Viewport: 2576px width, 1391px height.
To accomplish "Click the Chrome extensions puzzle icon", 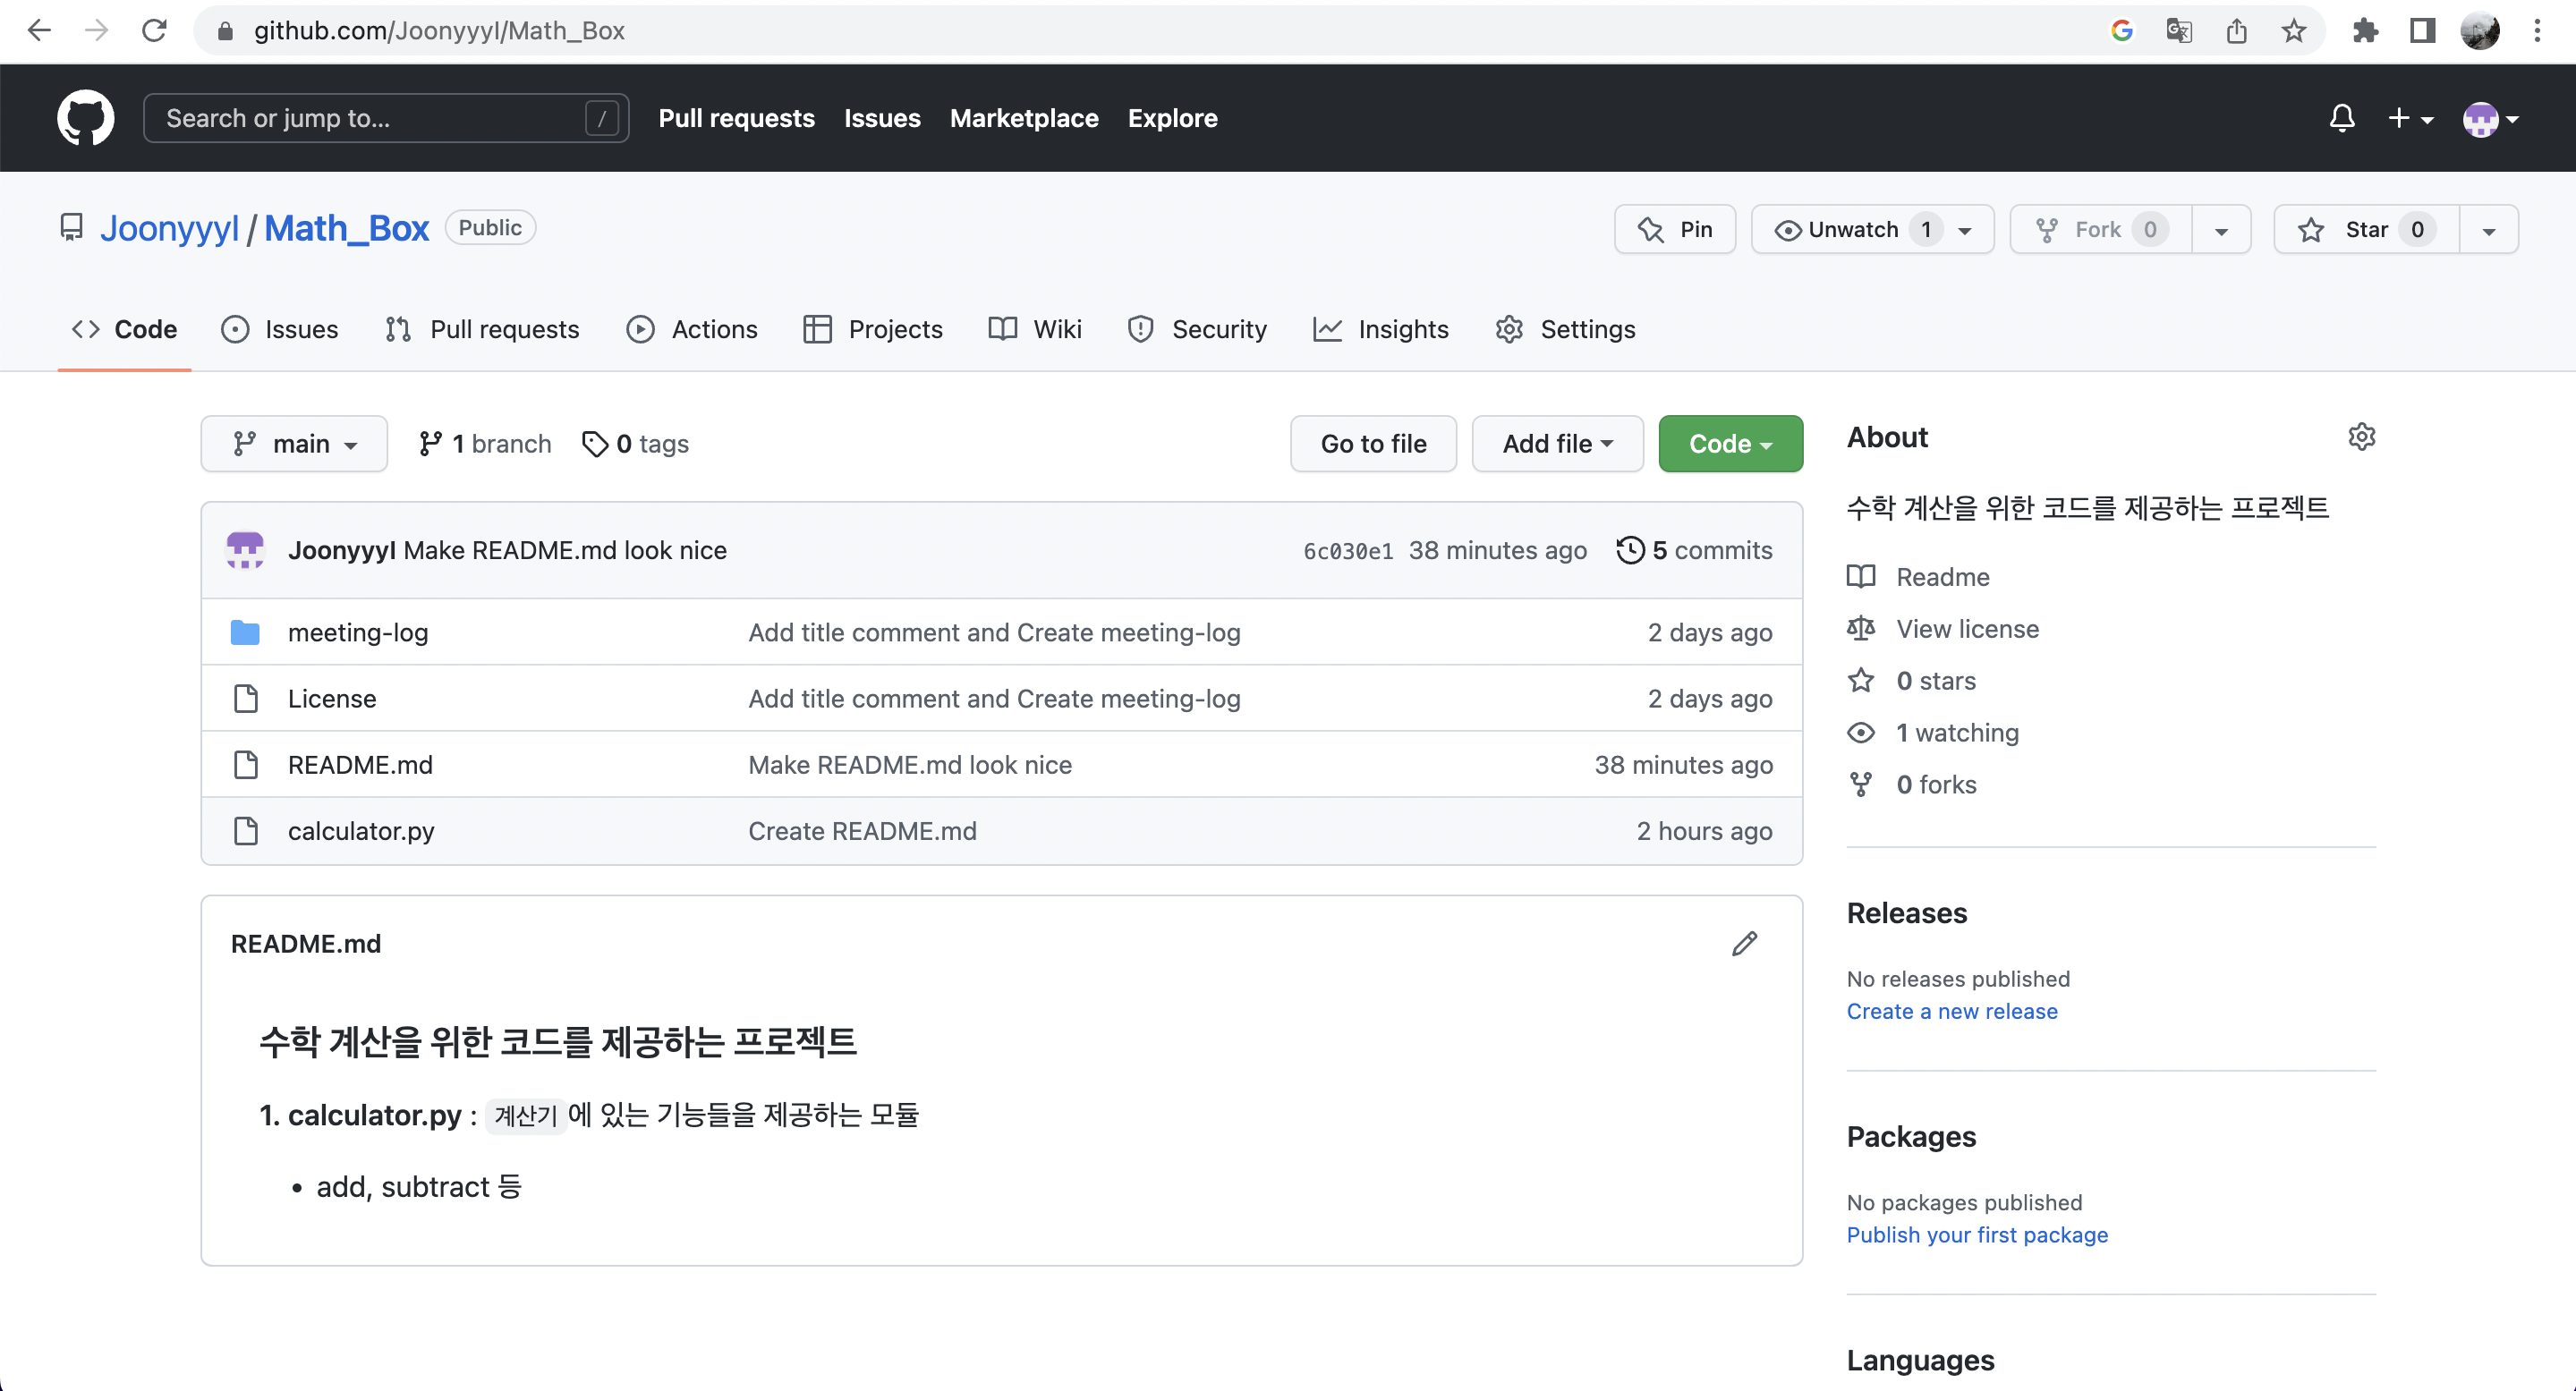I will click(2365, 31).
